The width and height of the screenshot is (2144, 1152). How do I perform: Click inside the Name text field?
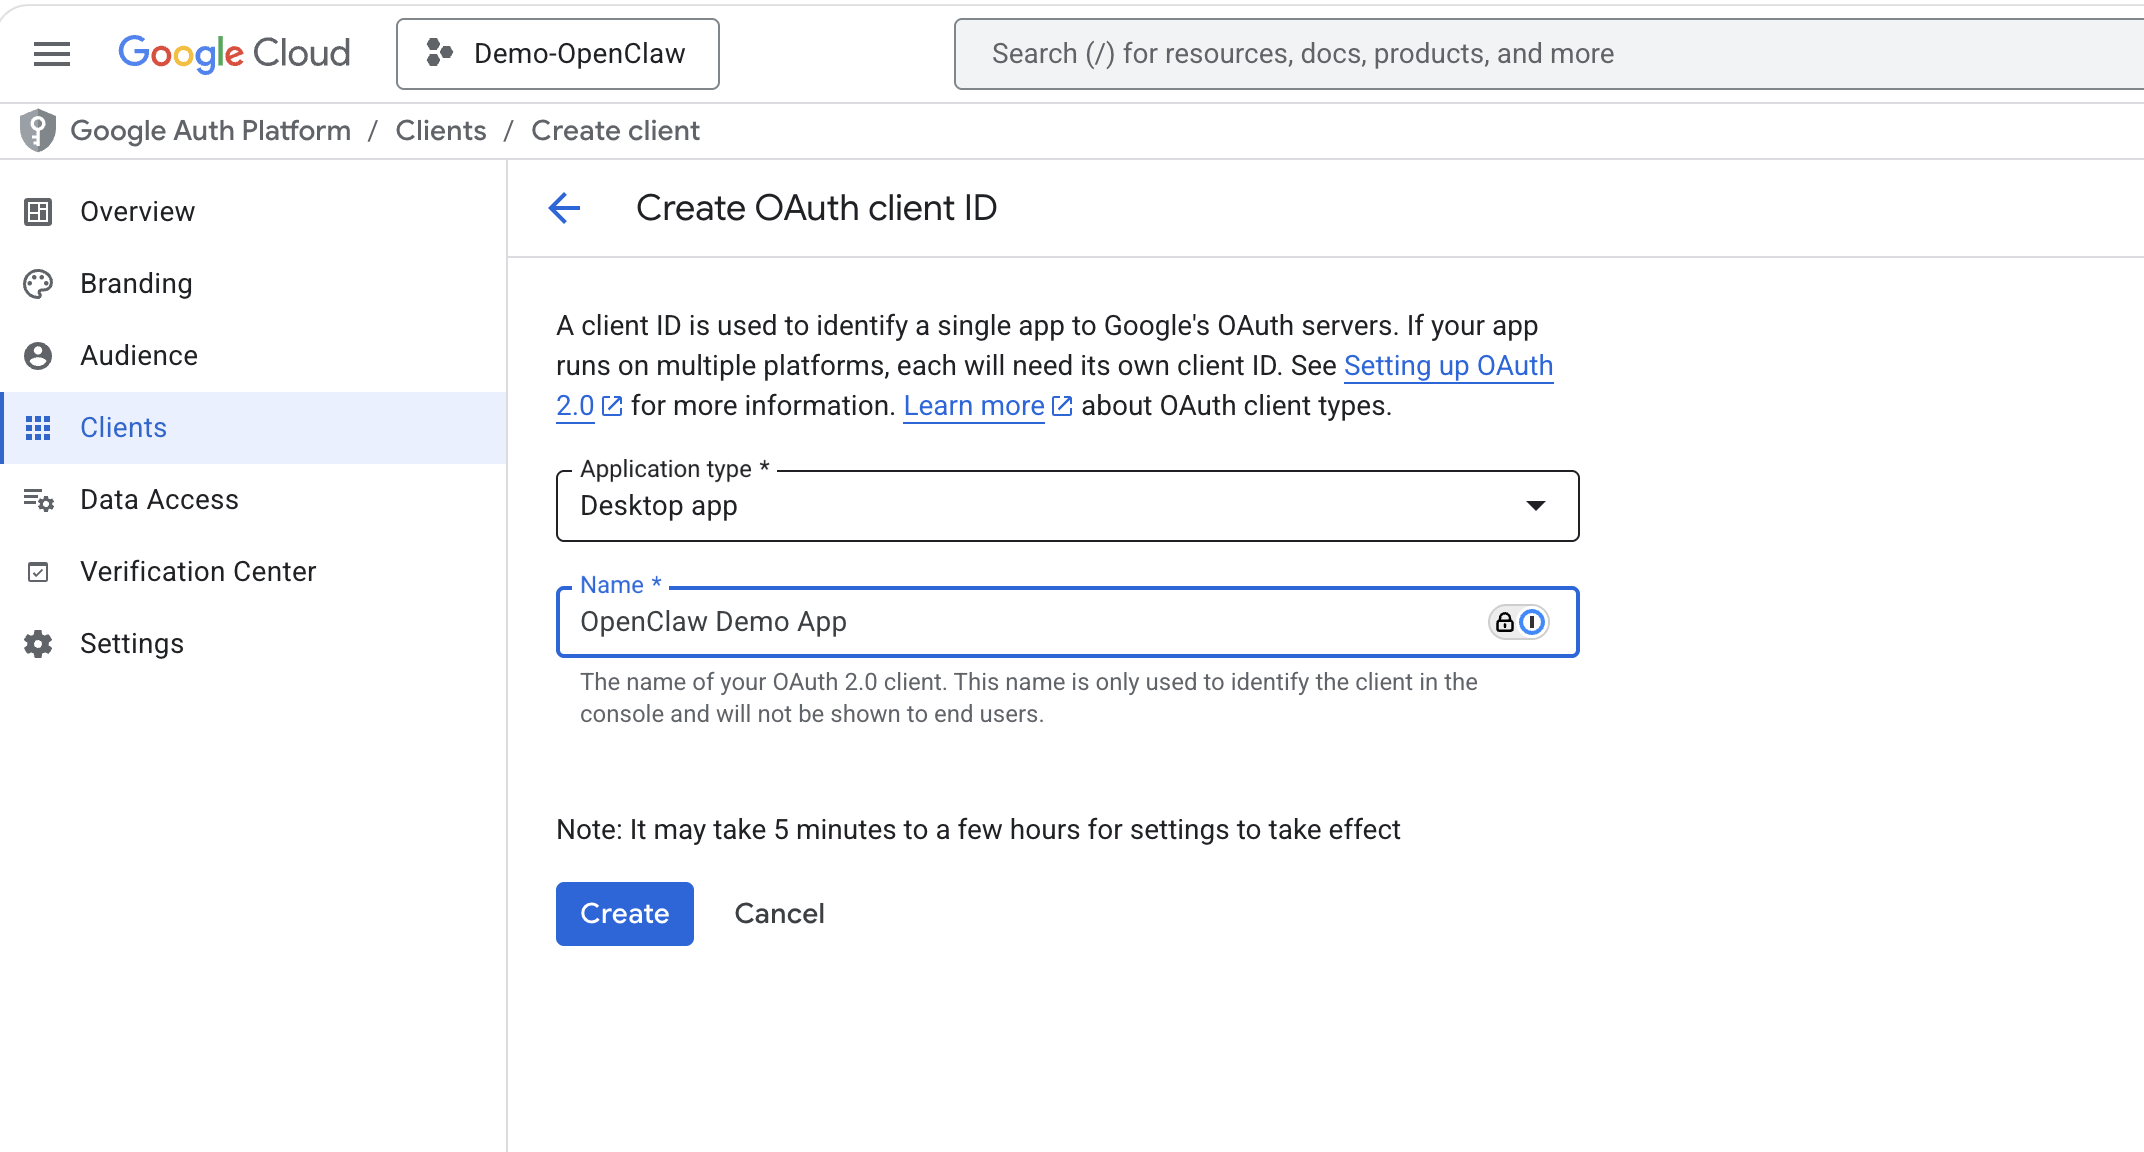(x=1000, y=621)
